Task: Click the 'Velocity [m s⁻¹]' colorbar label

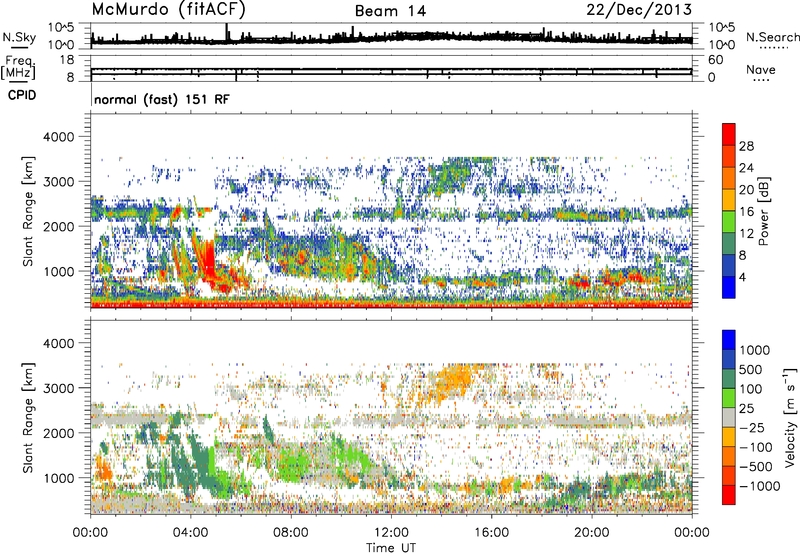Action: (x=790, y=417)
